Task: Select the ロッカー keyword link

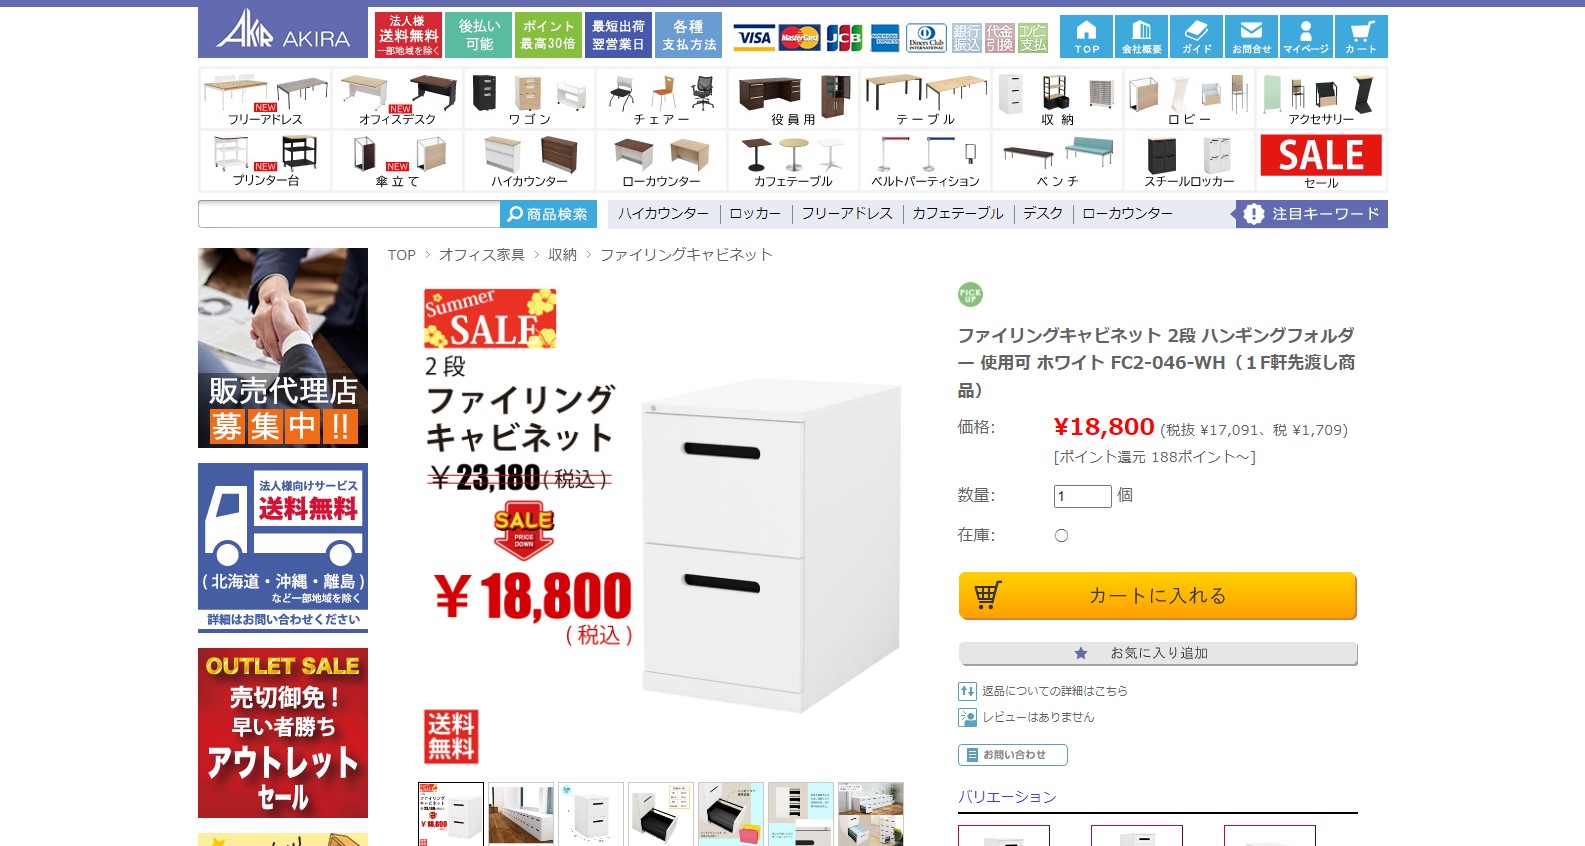Action: [x=755, y=214]
